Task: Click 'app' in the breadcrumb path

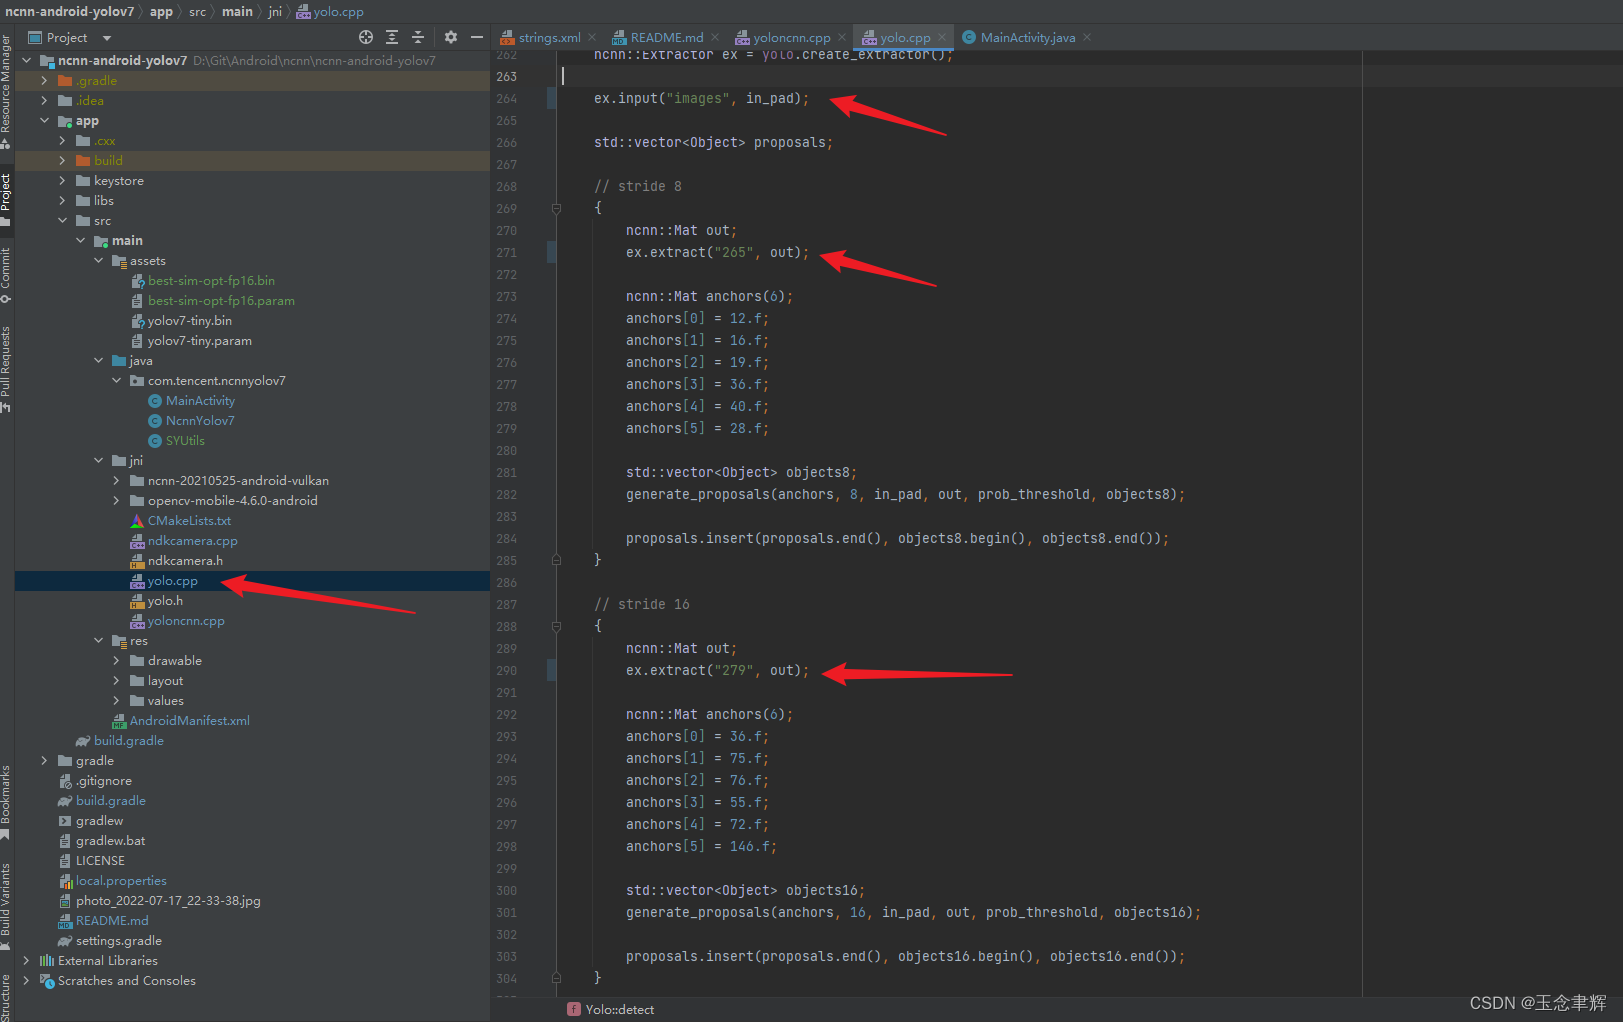Action: tap(161, 11)
